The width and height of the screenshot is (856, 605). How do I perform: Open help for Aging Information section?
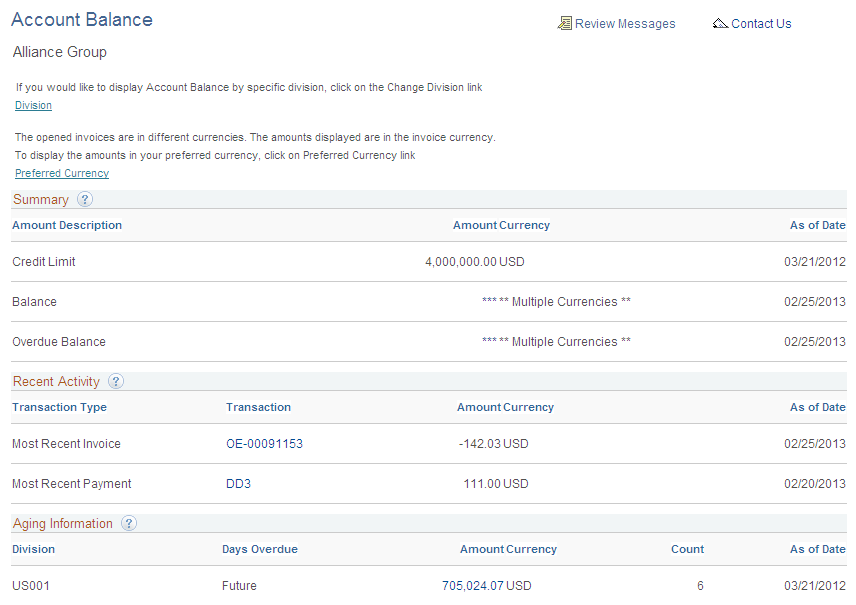129,523
